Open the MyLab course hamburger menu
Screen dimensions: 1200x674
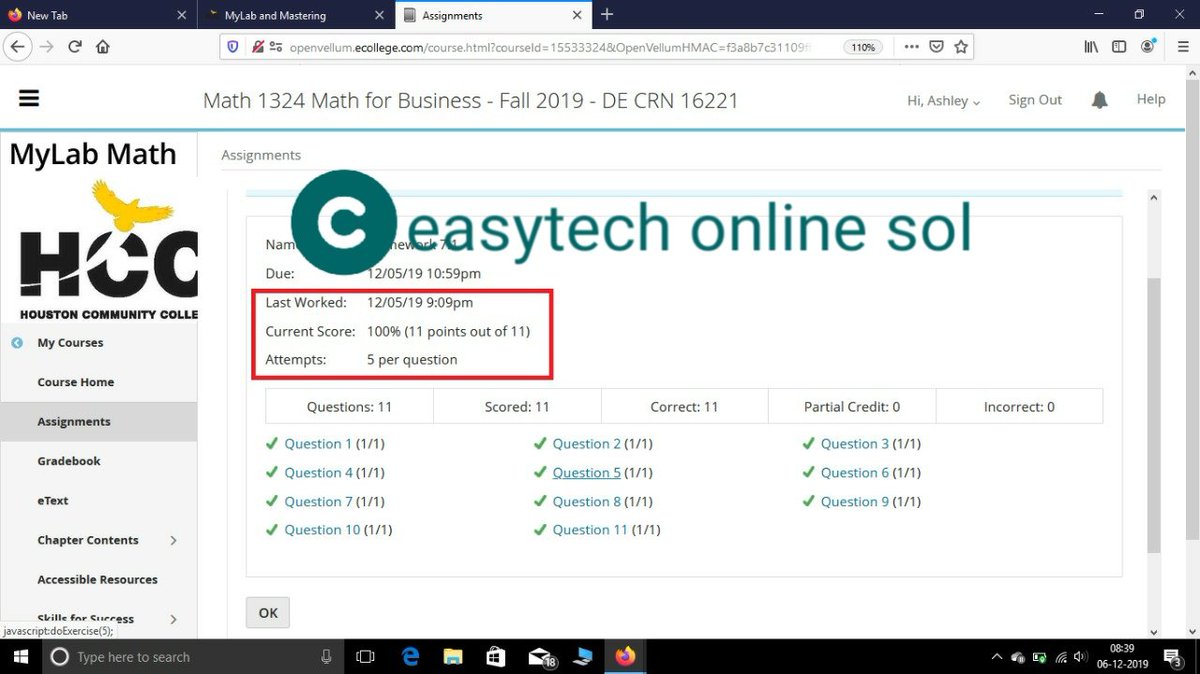[x=28, y=98]
